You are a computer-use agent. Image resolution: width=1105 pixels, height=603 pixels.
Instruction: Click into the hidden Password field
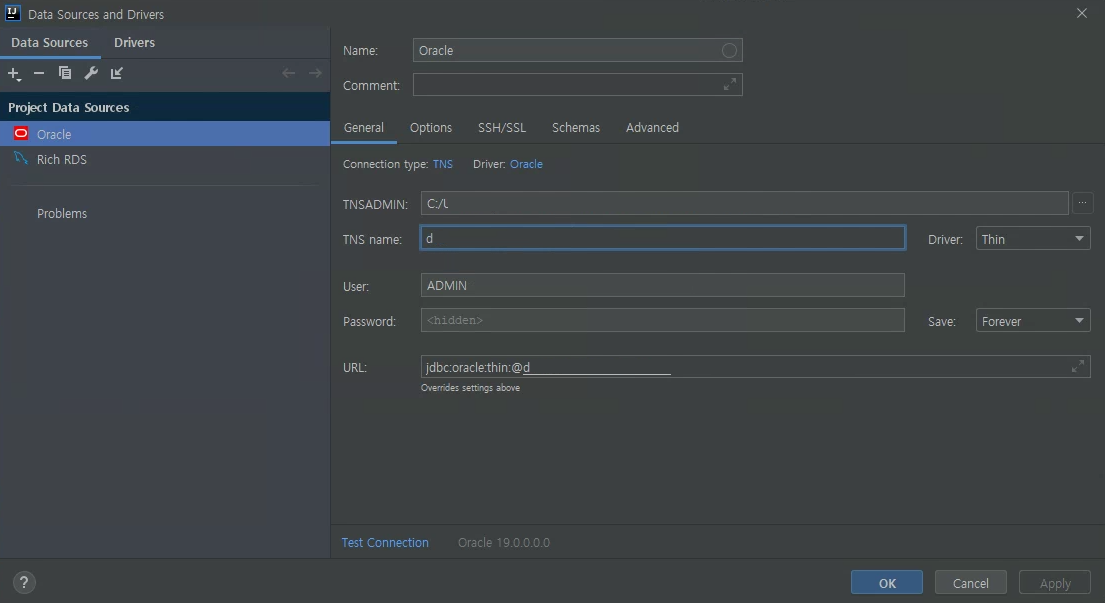point(662,320)
